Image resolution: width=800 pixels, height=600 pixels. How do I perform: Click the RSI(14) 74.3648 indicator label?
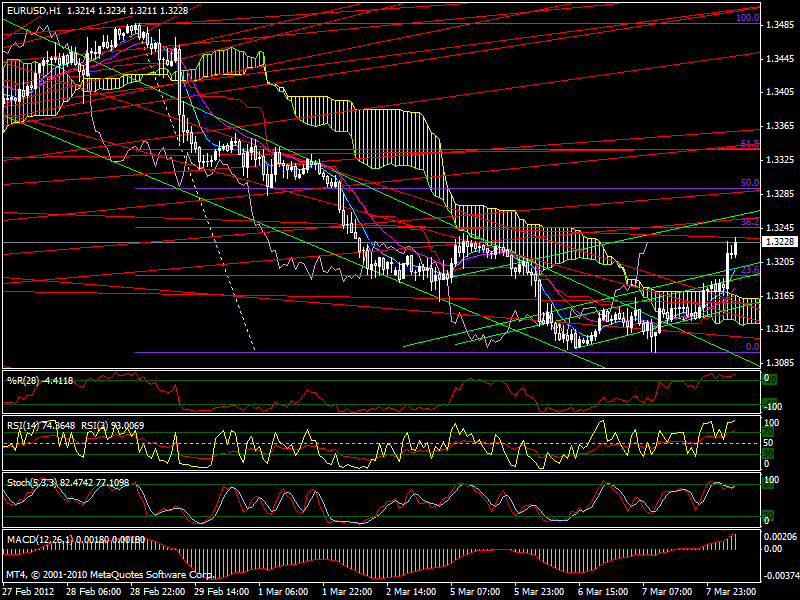tap(41, 426)
